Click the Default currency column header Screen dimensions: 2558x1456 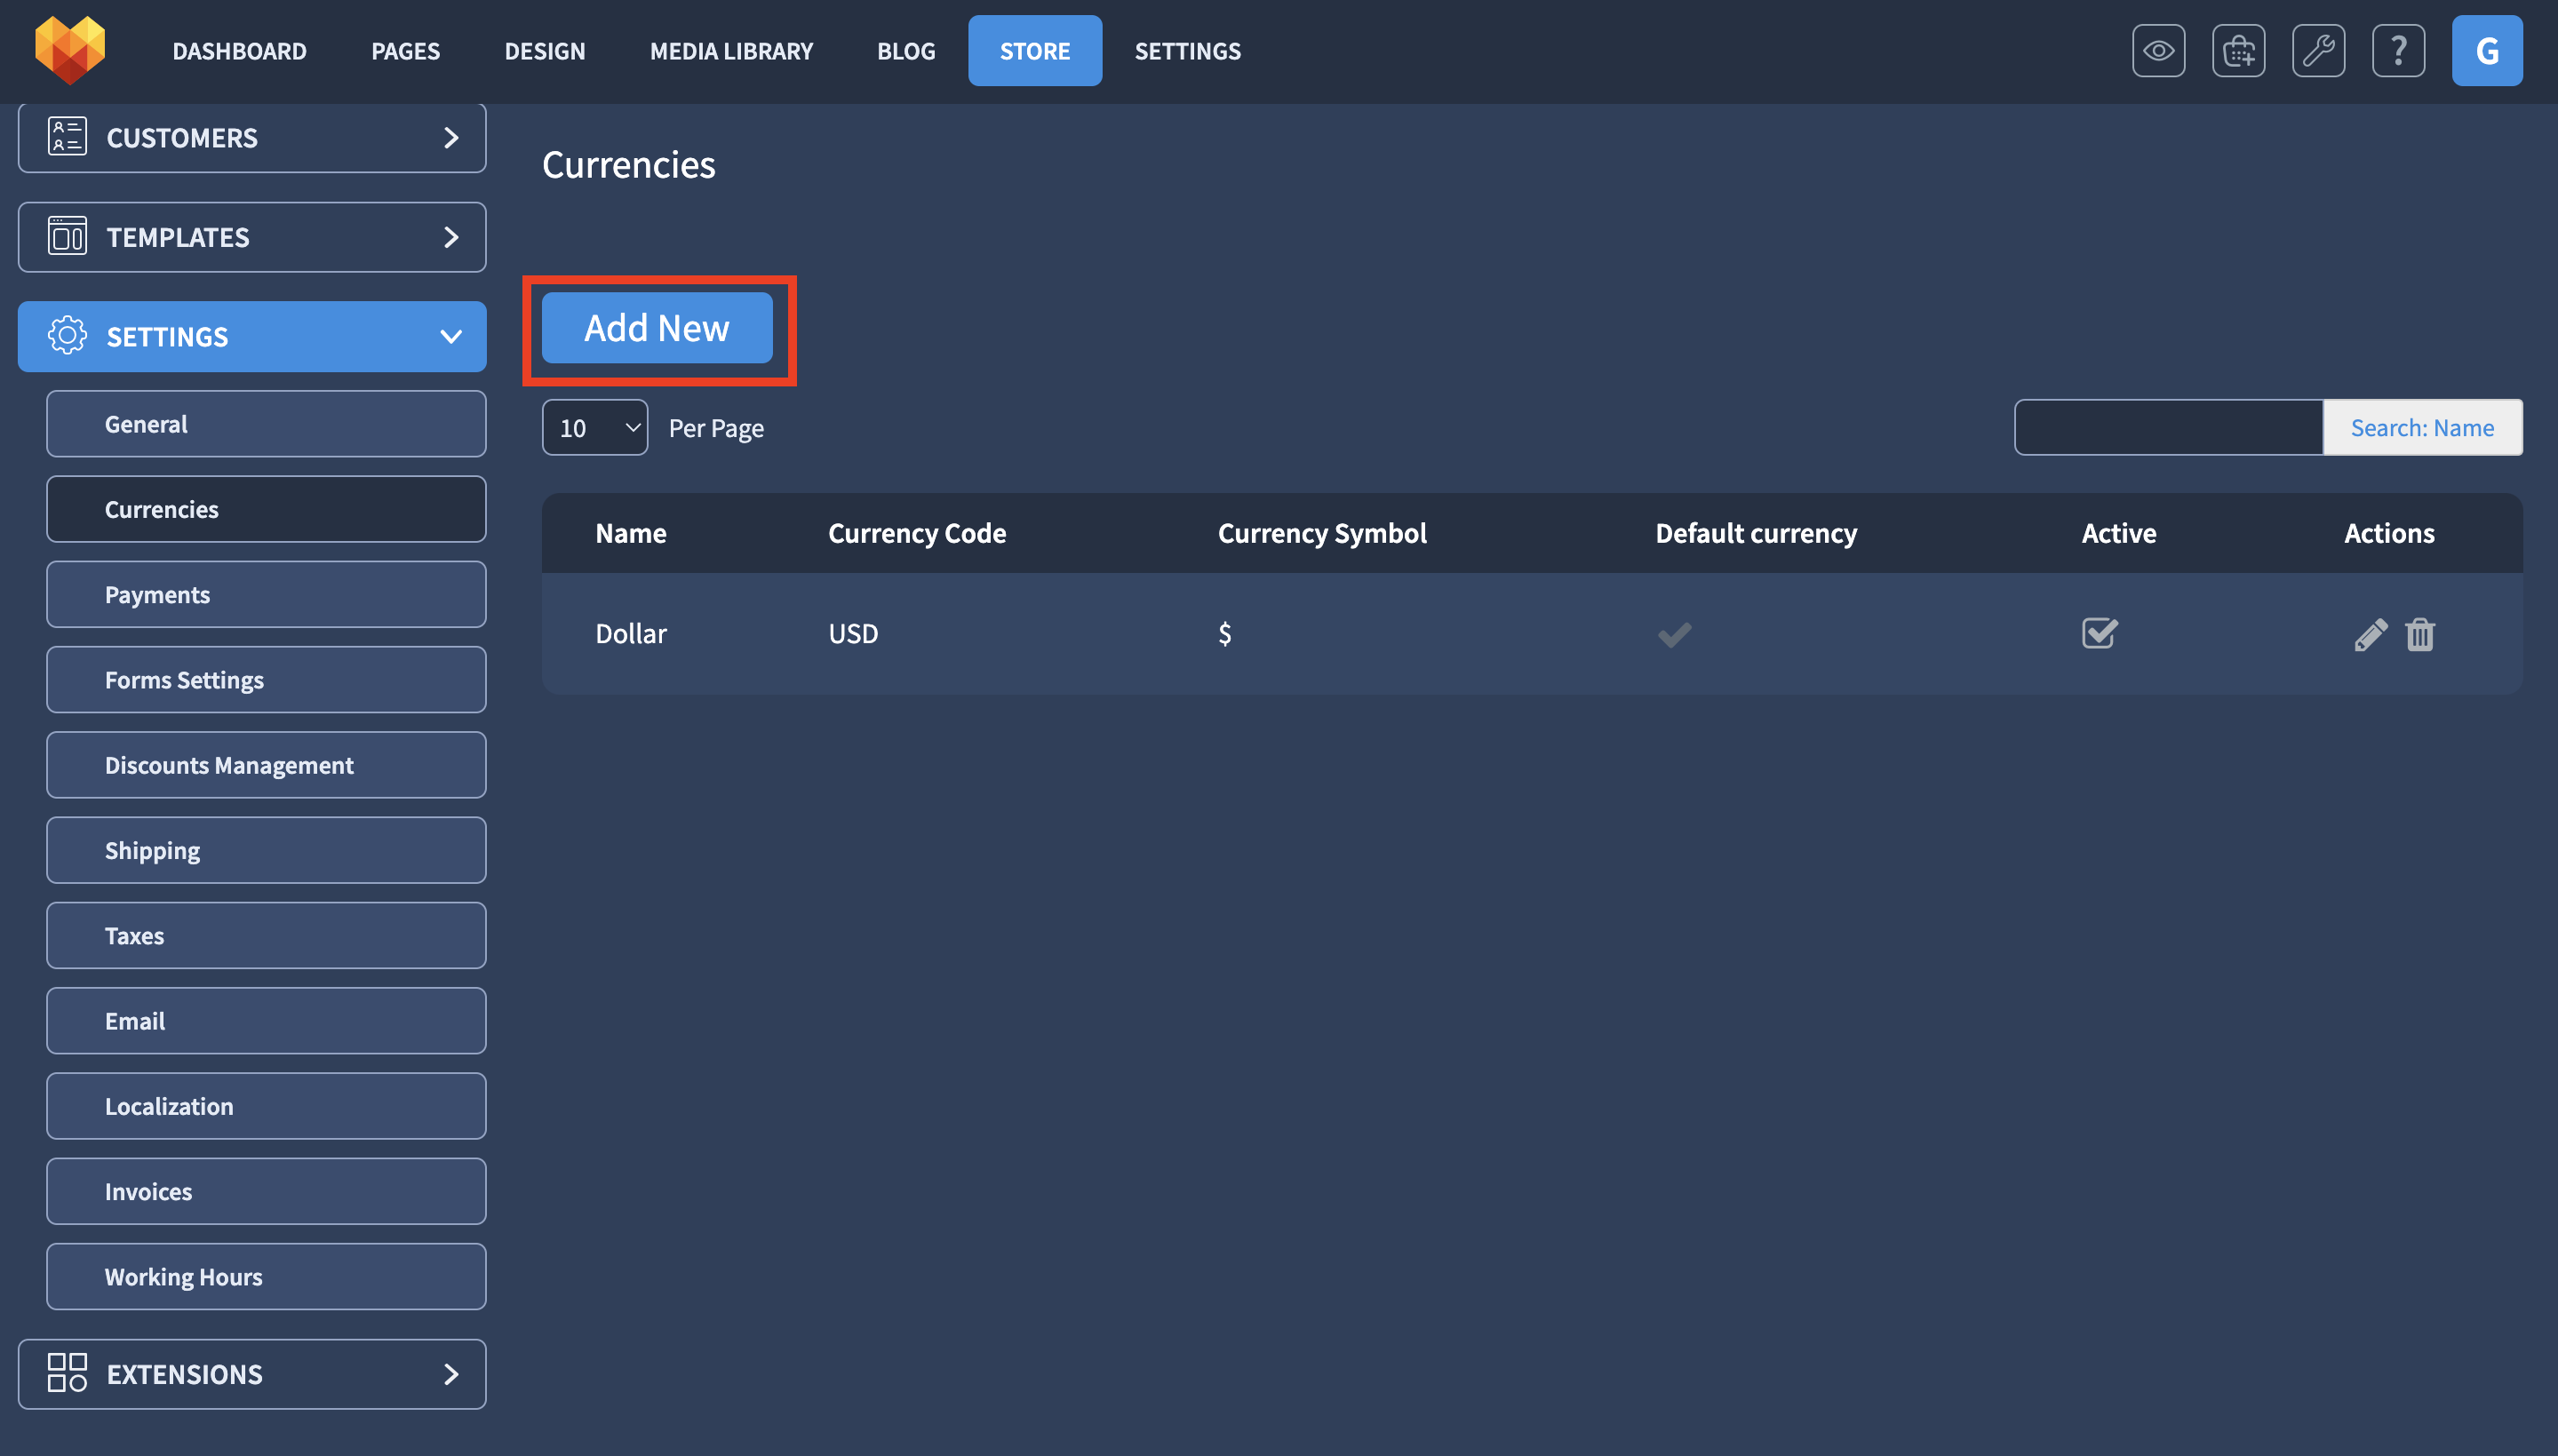click(x=1756, y=533)
